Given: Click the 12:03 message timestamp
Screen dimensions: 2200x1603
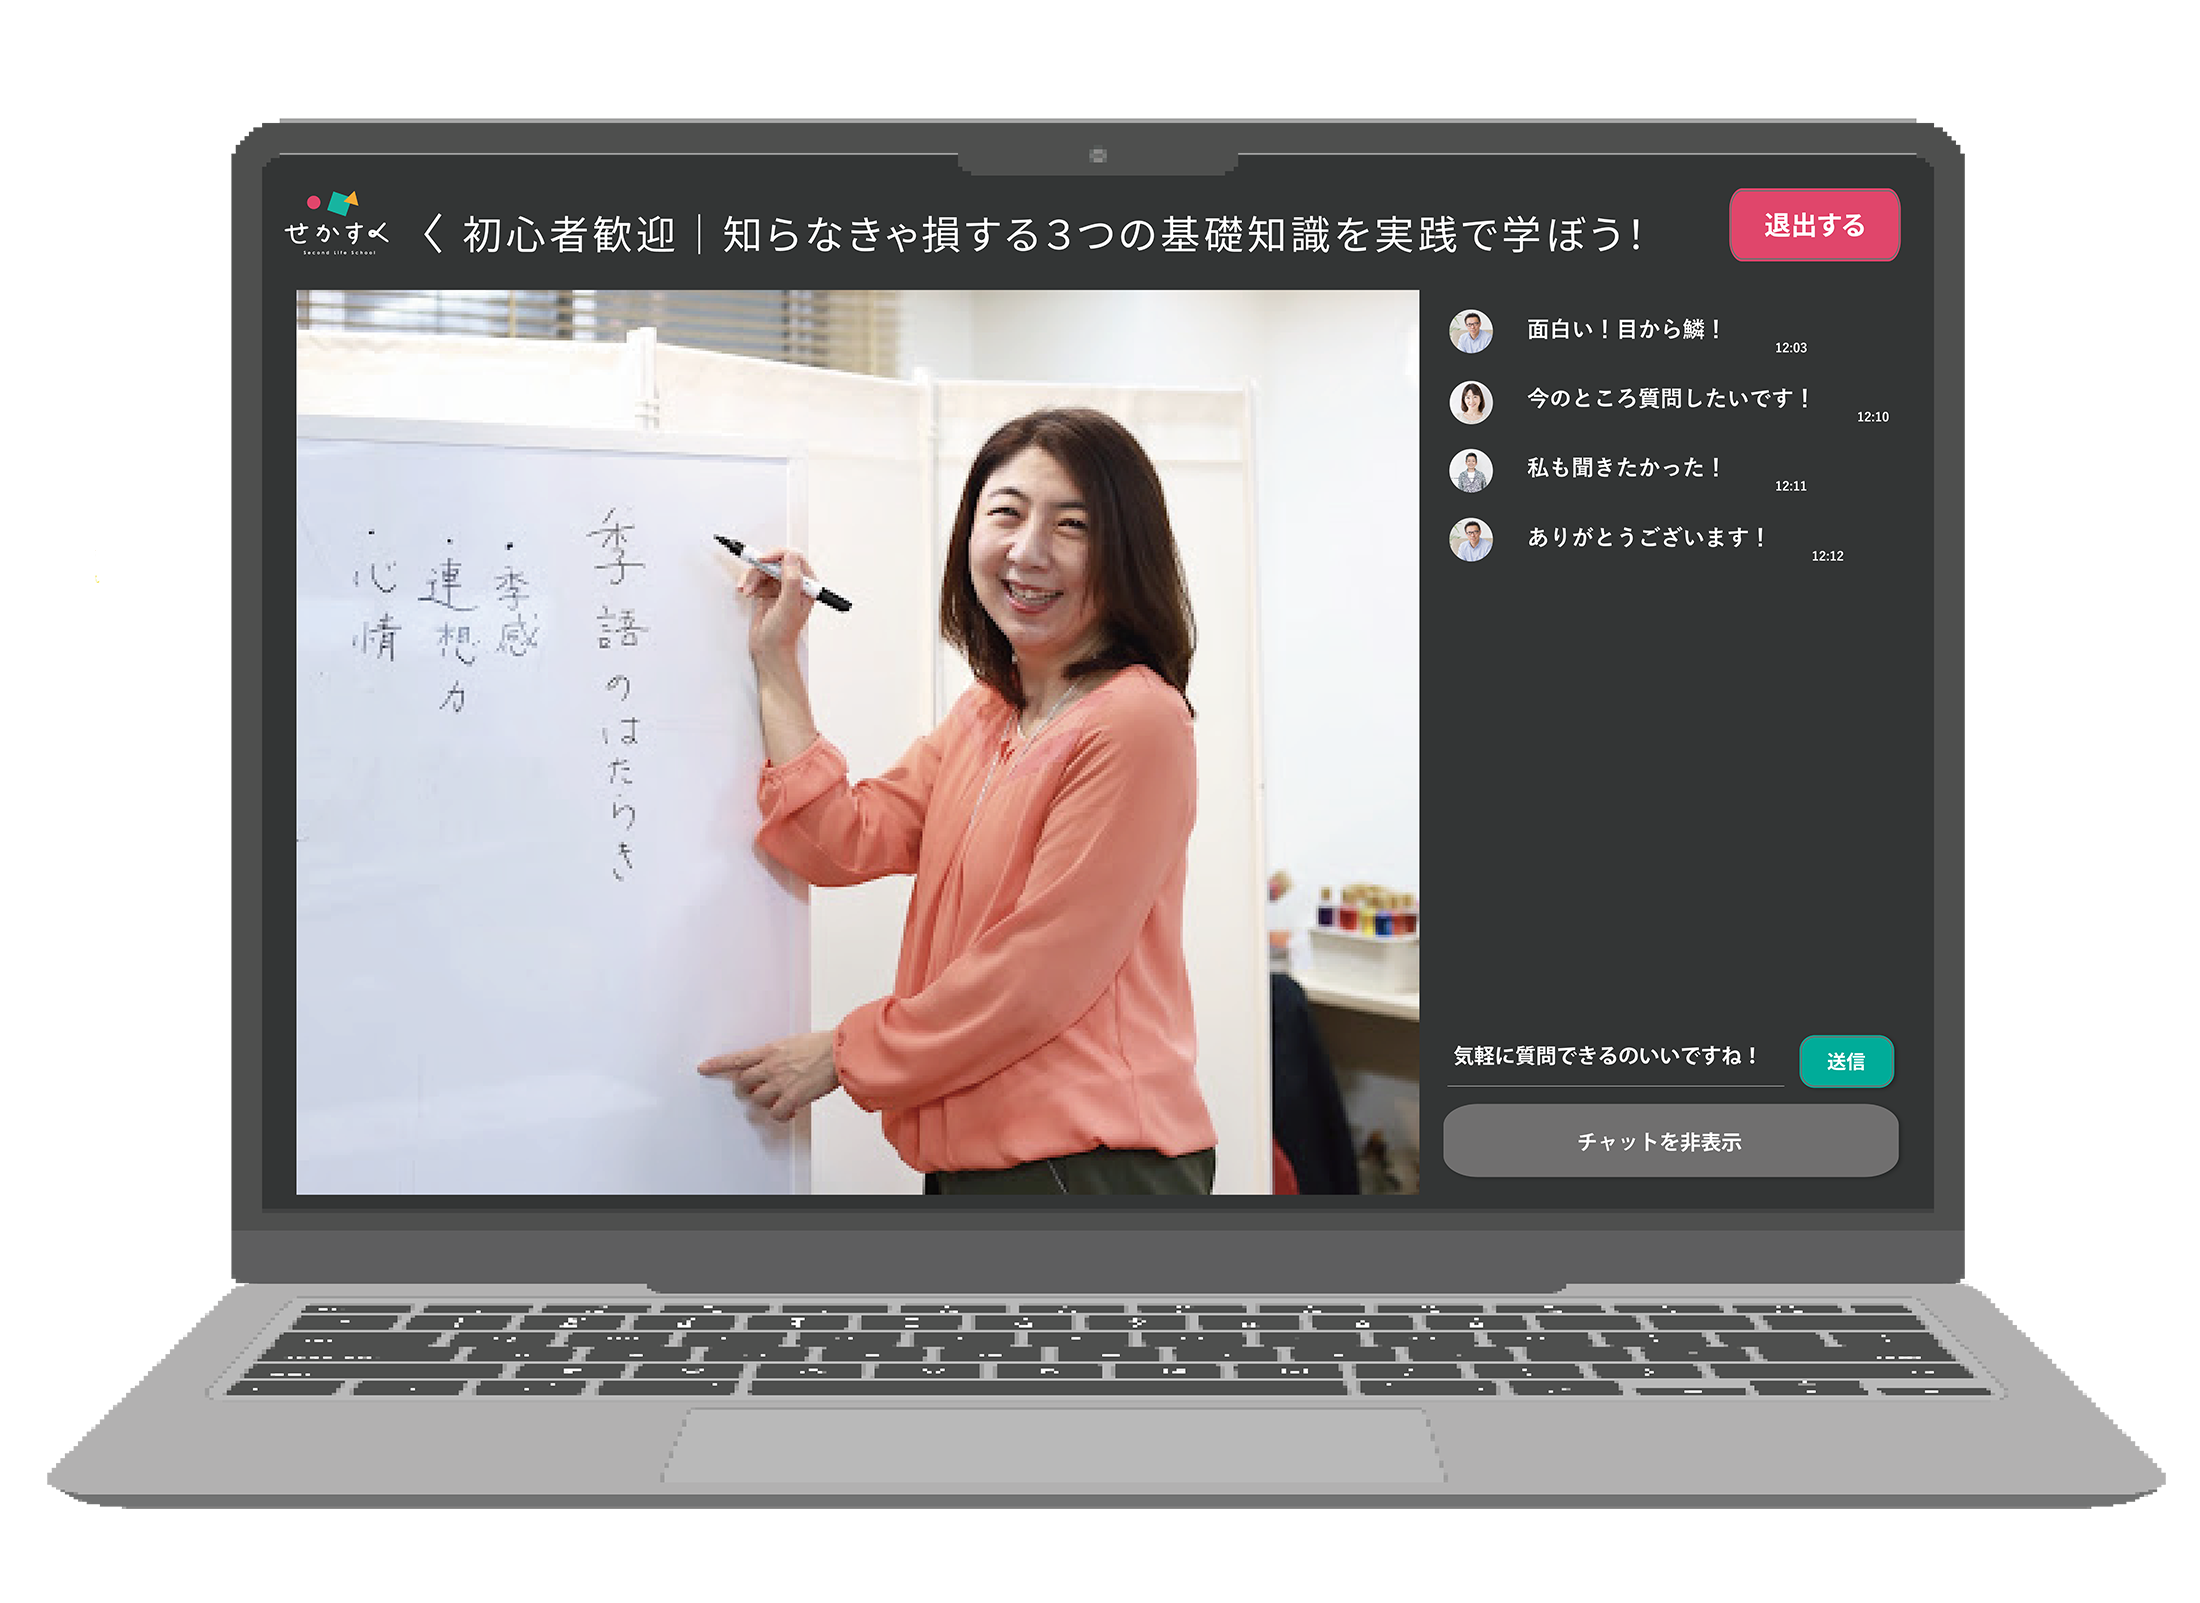Looking at the screenshot, I should click(1790, 348).
